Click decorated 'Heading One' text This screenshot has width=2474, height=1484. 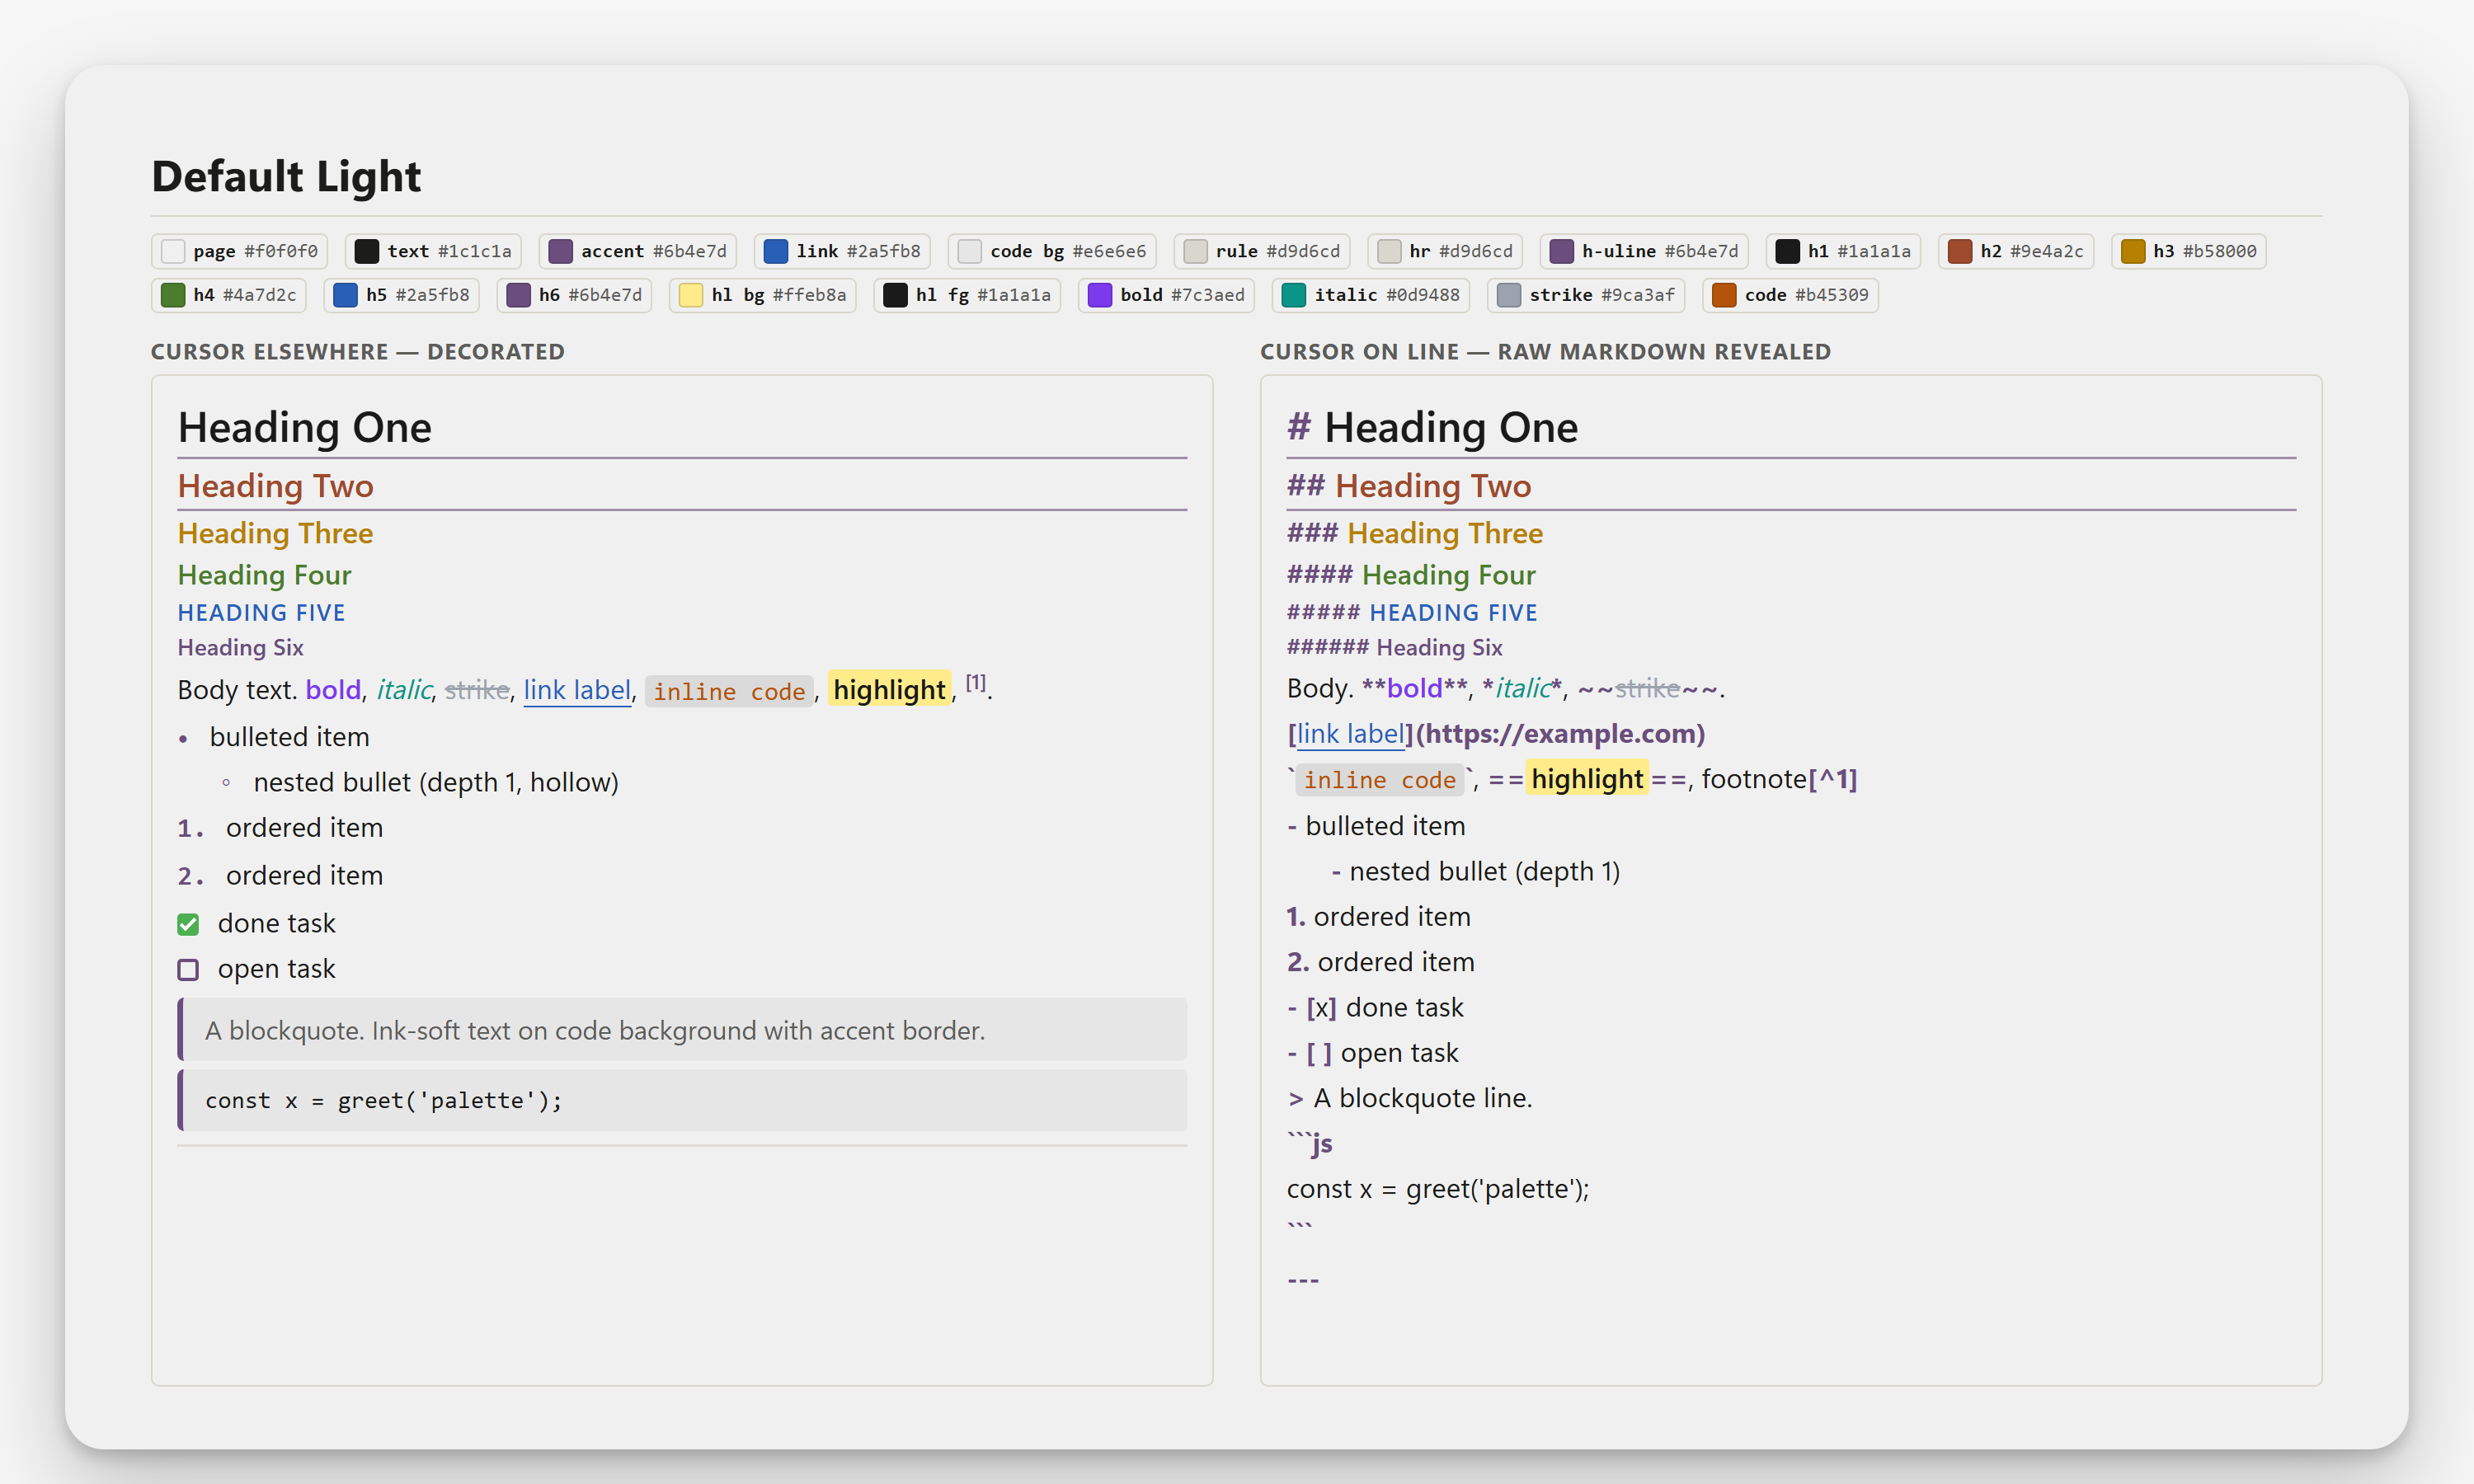[304, 428]
